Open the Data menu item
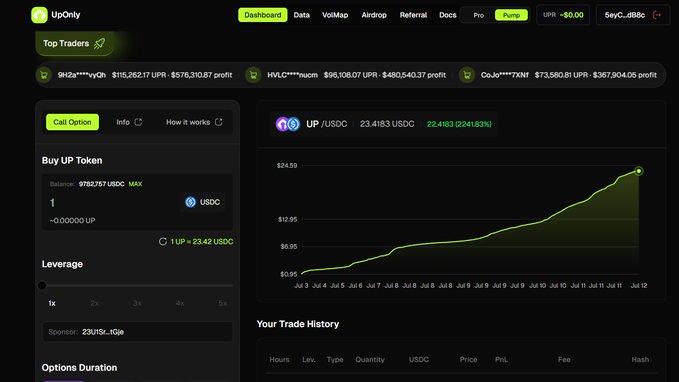The height and width of the screenshot is (382, 679). pos(301,15)
